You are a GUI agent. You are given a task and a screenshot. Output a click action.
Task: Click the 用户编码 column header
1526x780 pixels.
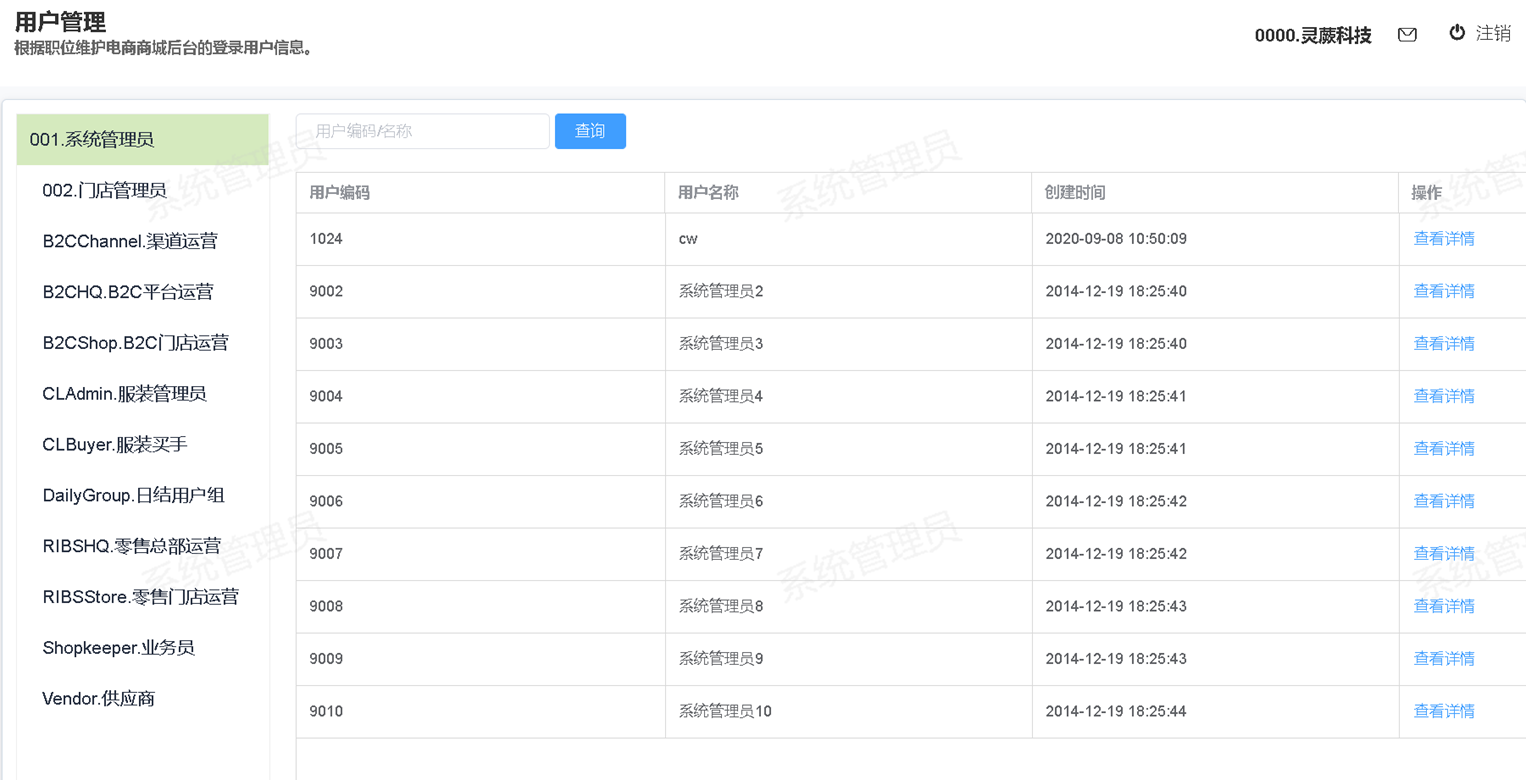click(340, 193)
